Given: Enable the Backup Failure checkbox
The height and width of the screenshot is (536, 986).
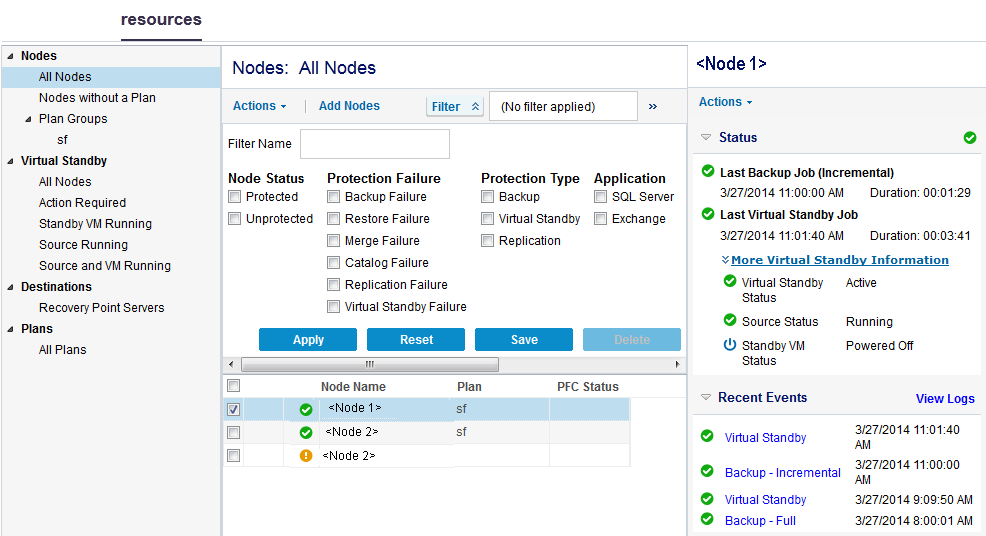Looking at the screenshot, I should [334, 197].
